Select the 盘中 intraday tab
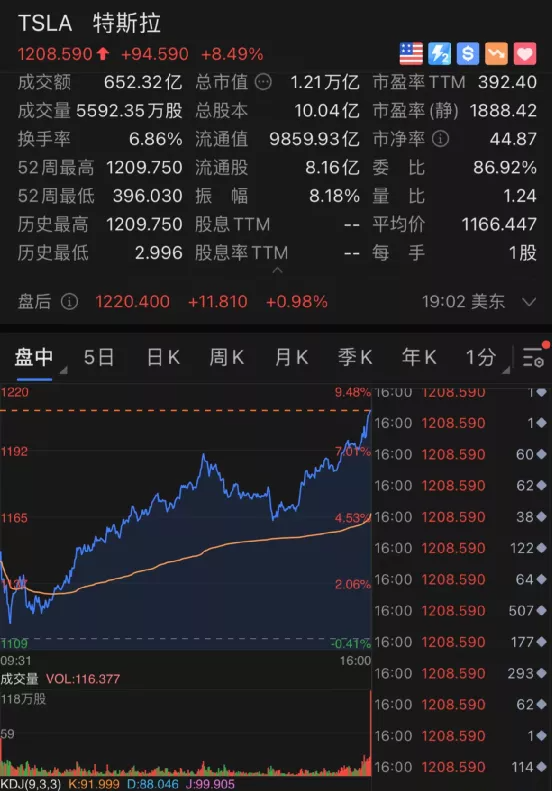 tap(34, 358)
